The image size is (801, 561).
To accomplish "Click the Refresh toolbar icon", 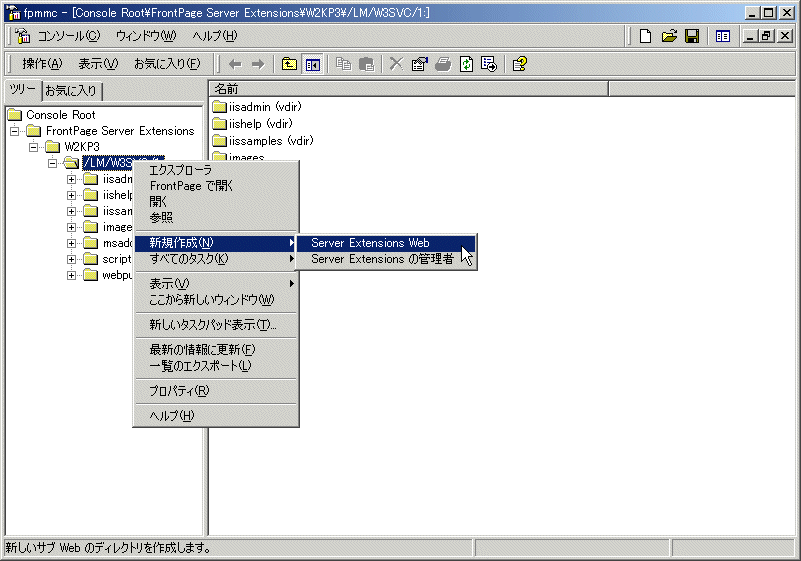I will pos(466,64).
